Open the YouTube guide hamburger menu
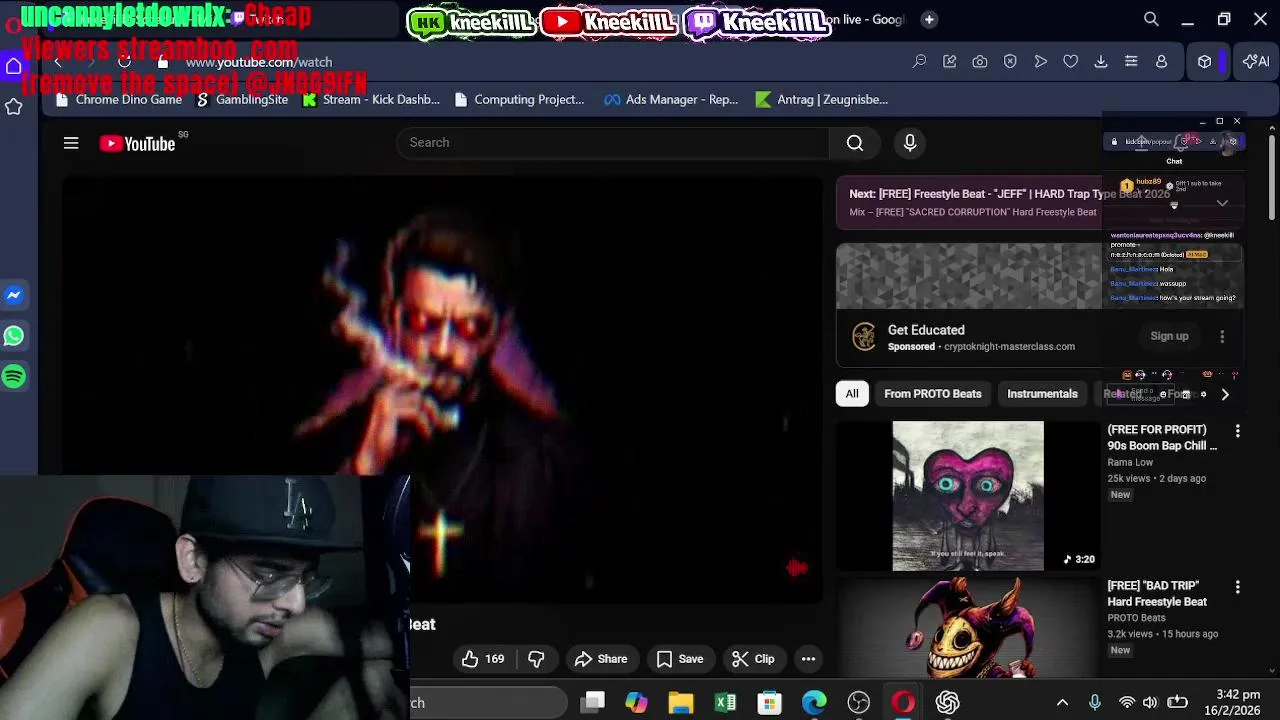Image resolution: width=1280 pixels, height=720 pixels. point(71,143)
